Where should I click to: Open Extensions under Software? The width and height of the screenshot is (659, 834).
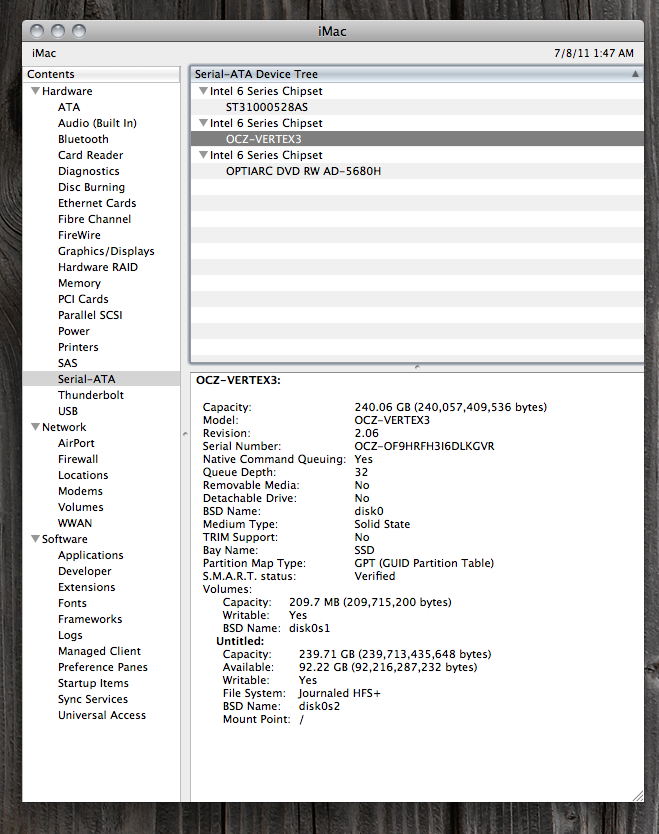tap(87, 587)
